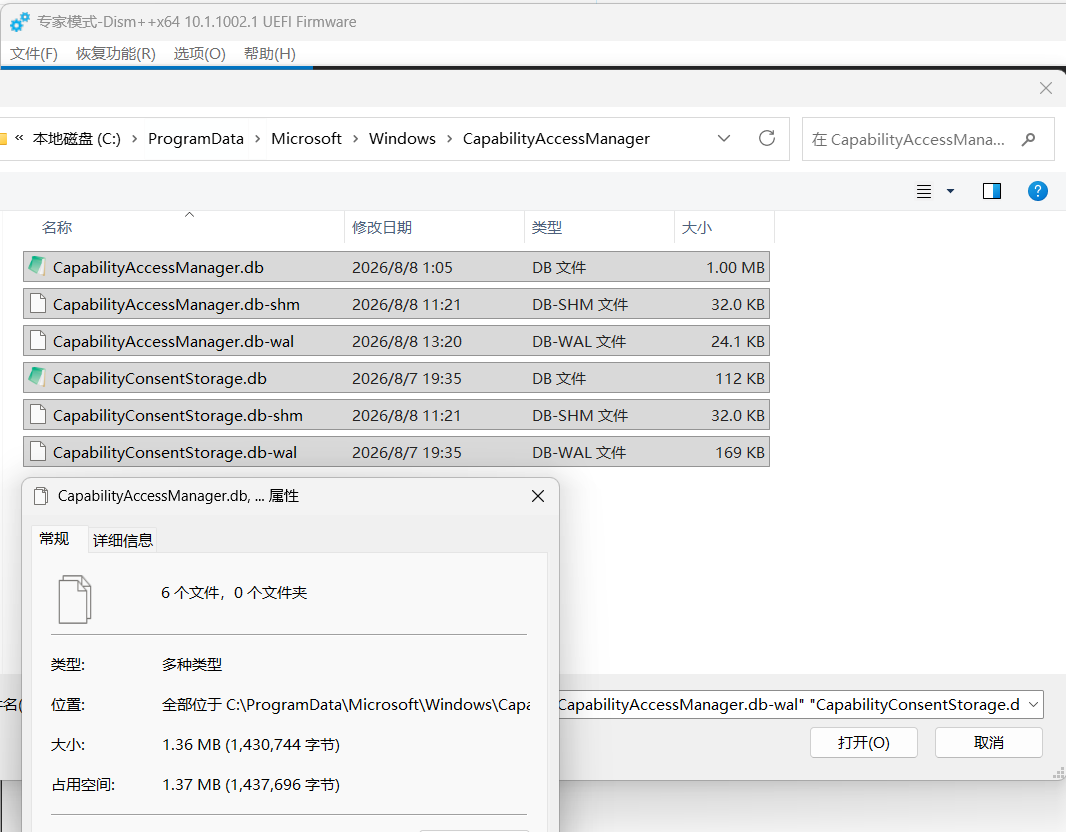
Task: Click the 1.37 MB (1,437,696 字节) value
Action: 251,785
